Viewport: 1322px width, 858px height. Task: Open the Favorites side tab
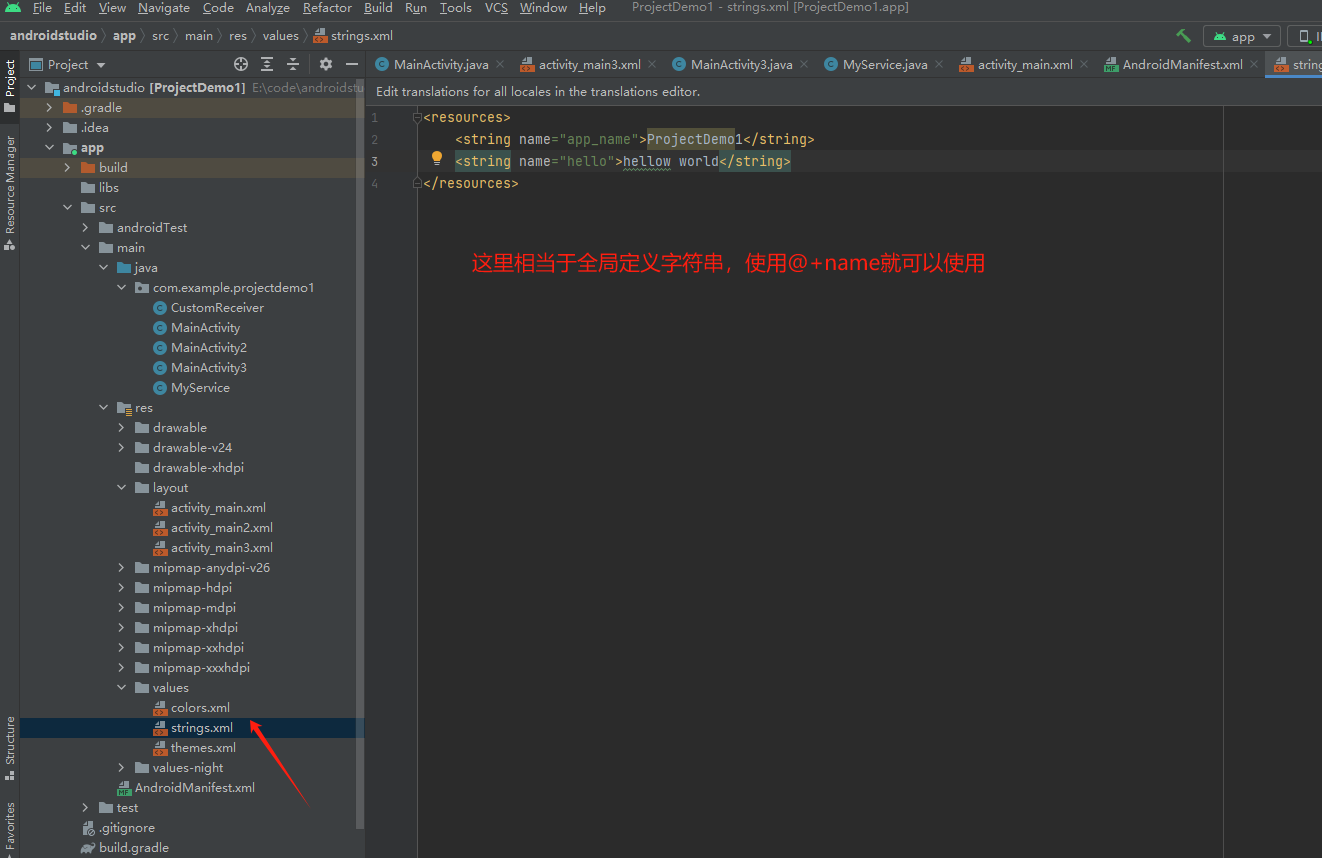[x=10, y=829]
